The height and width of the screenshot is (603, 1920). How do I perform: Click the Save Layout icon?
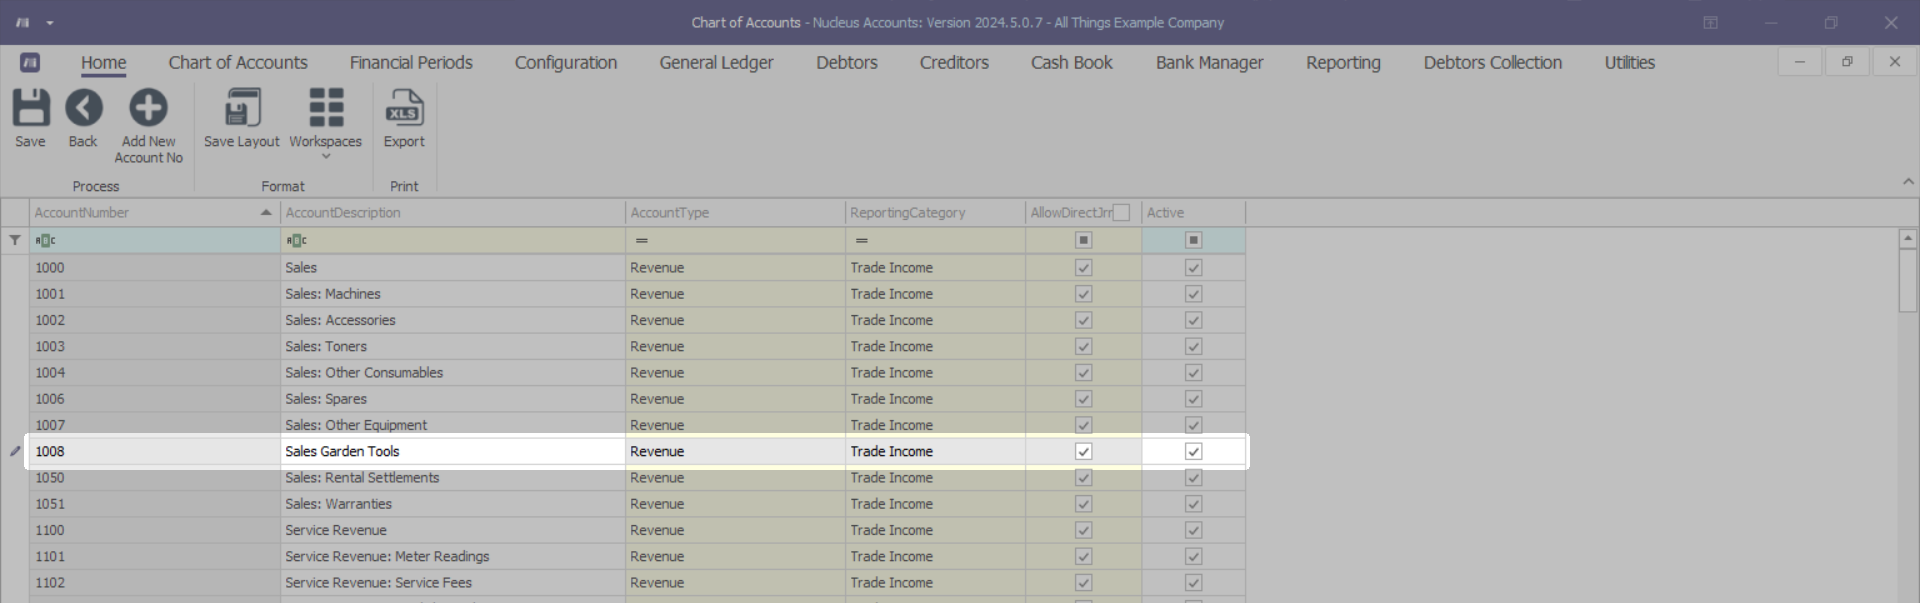click(x=242, y=108)
